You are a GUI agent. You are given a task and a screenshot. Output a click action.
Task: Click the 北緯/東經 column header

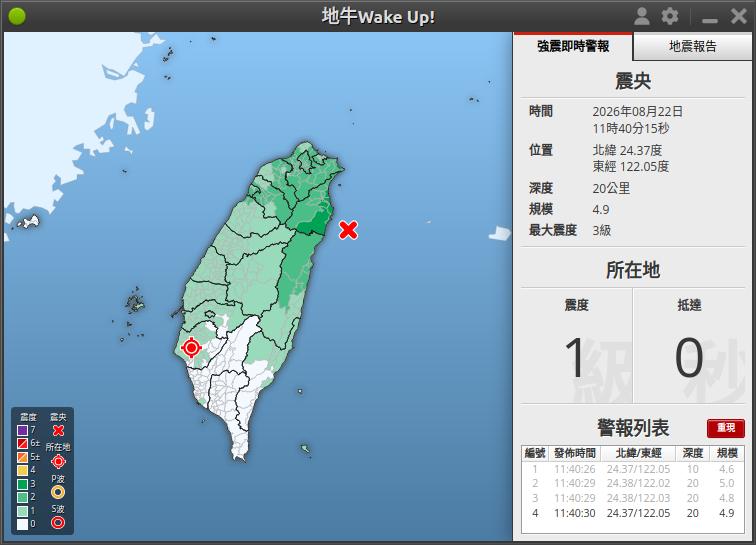click(x=638, y=453)
